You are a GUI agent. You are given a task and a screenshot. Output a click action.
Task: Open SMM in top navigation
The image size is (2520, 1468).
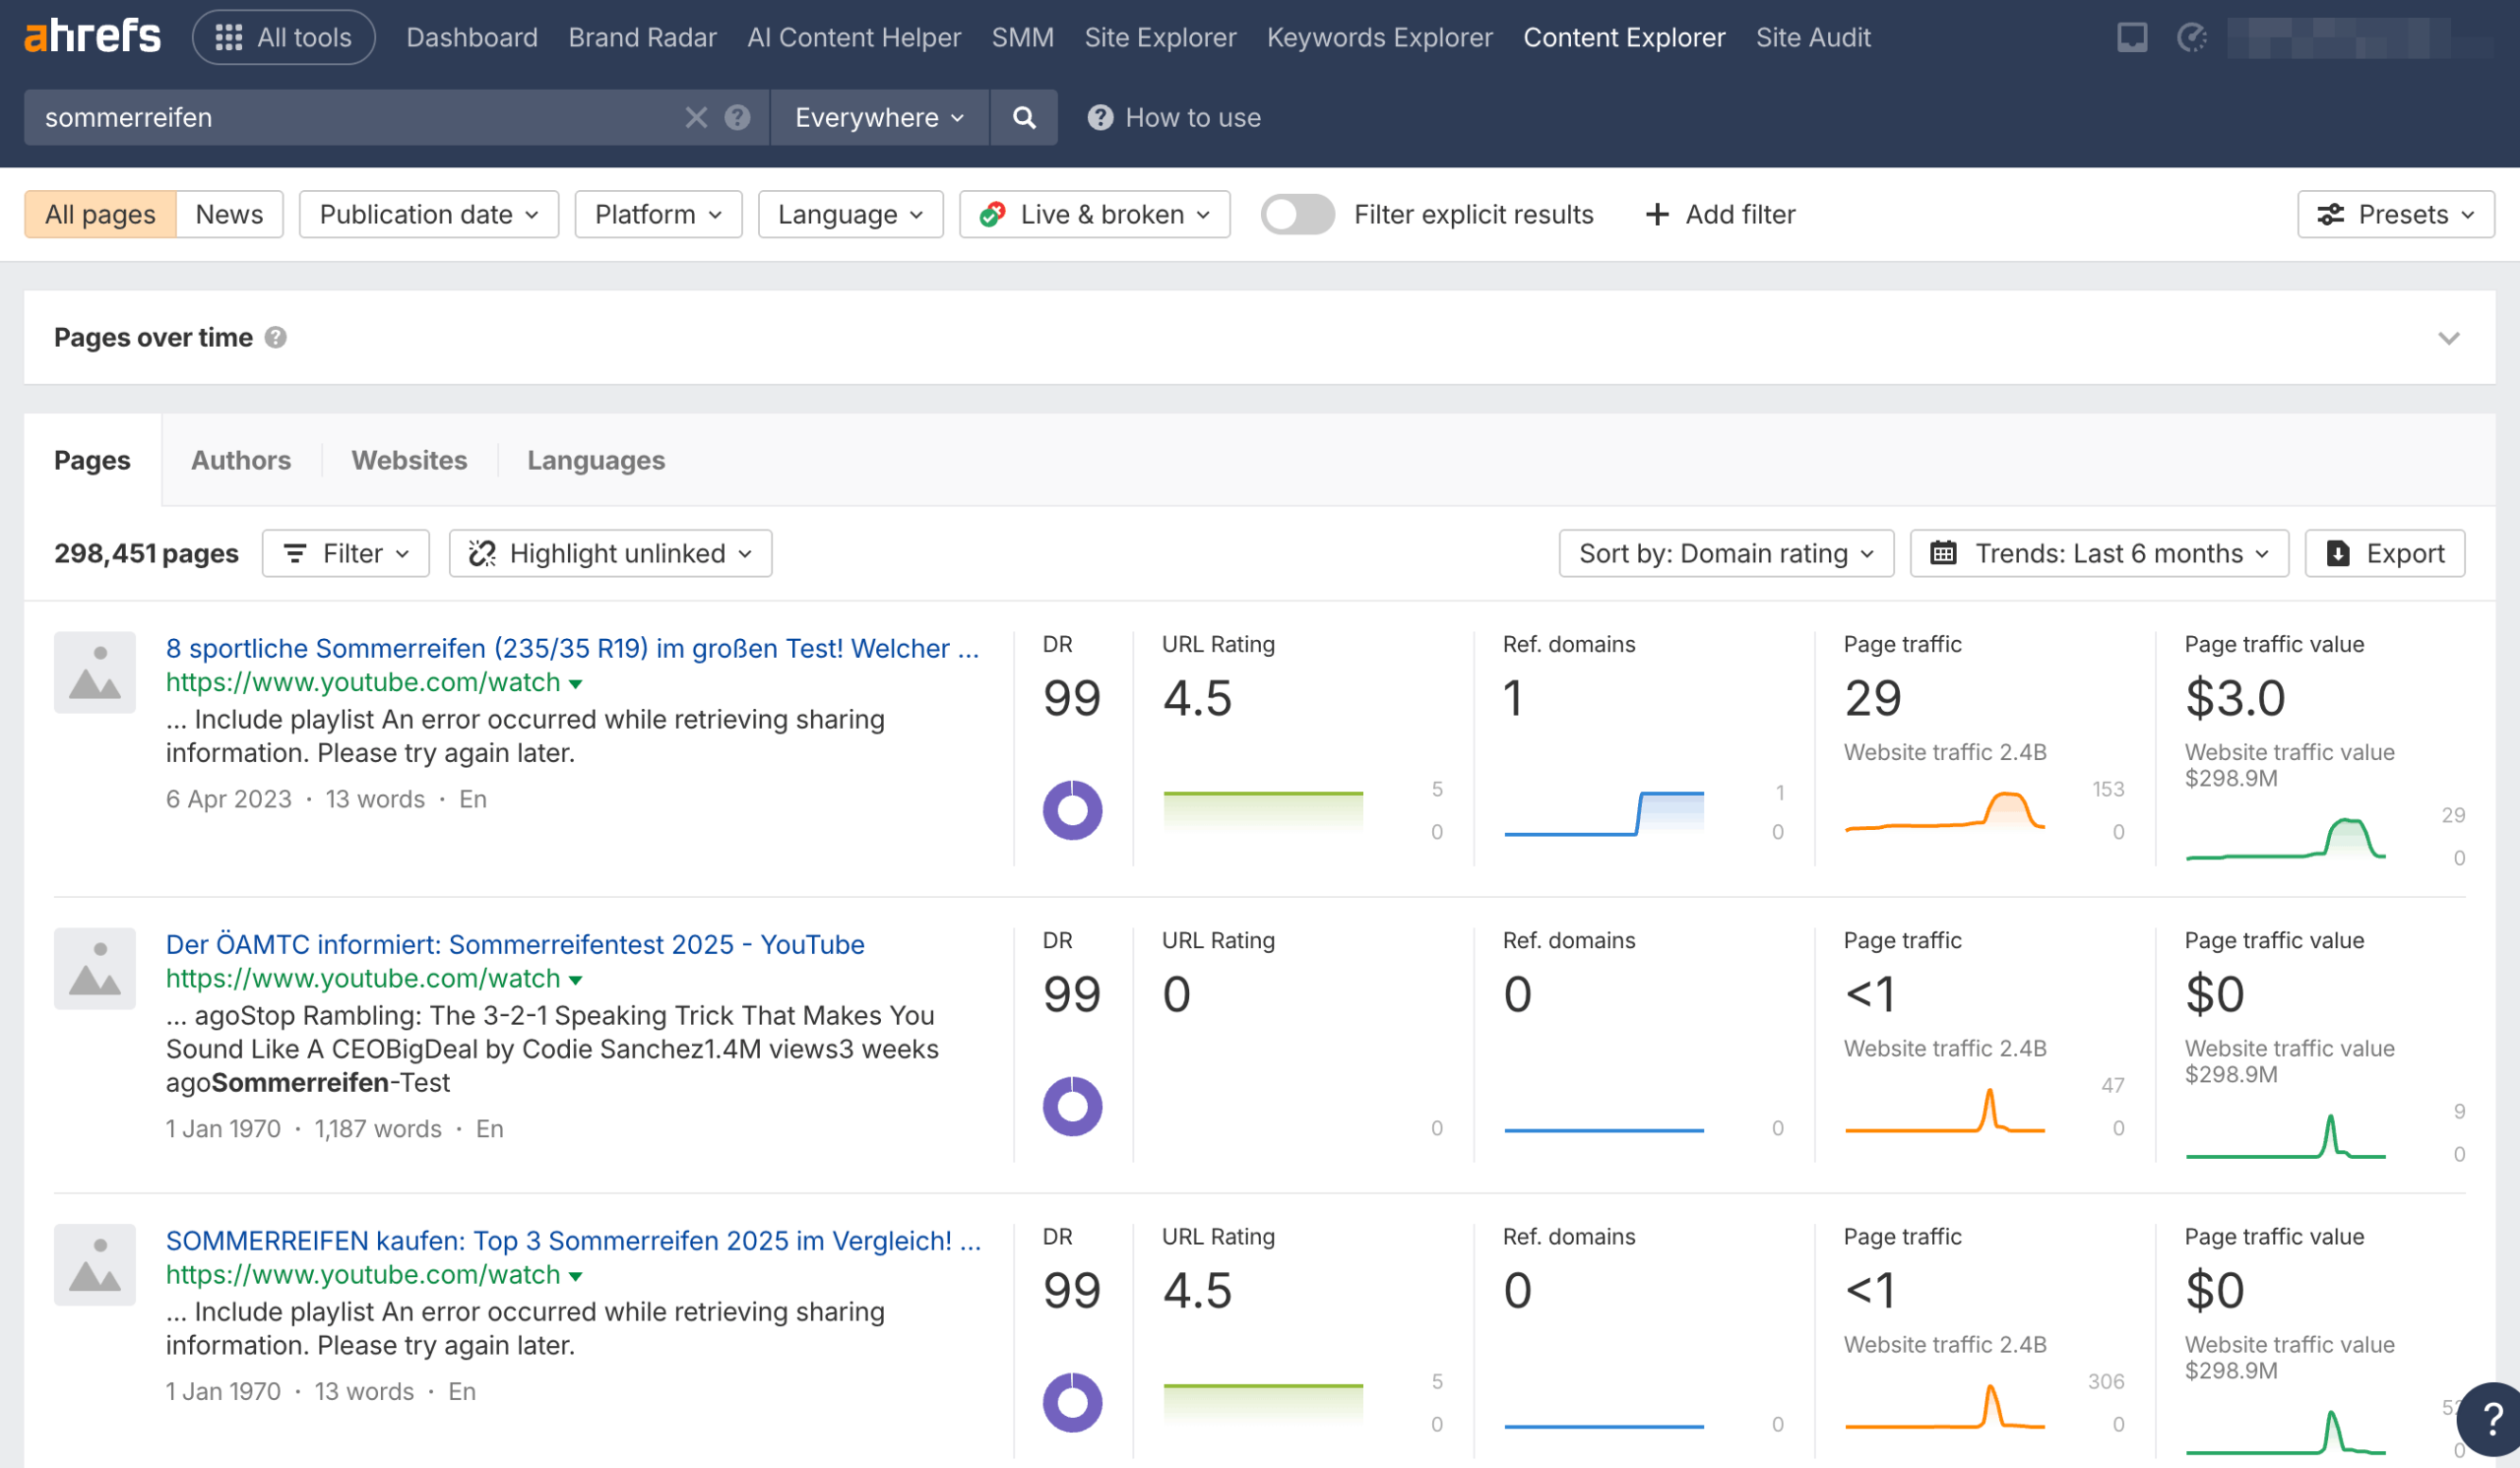[1022, 37]
